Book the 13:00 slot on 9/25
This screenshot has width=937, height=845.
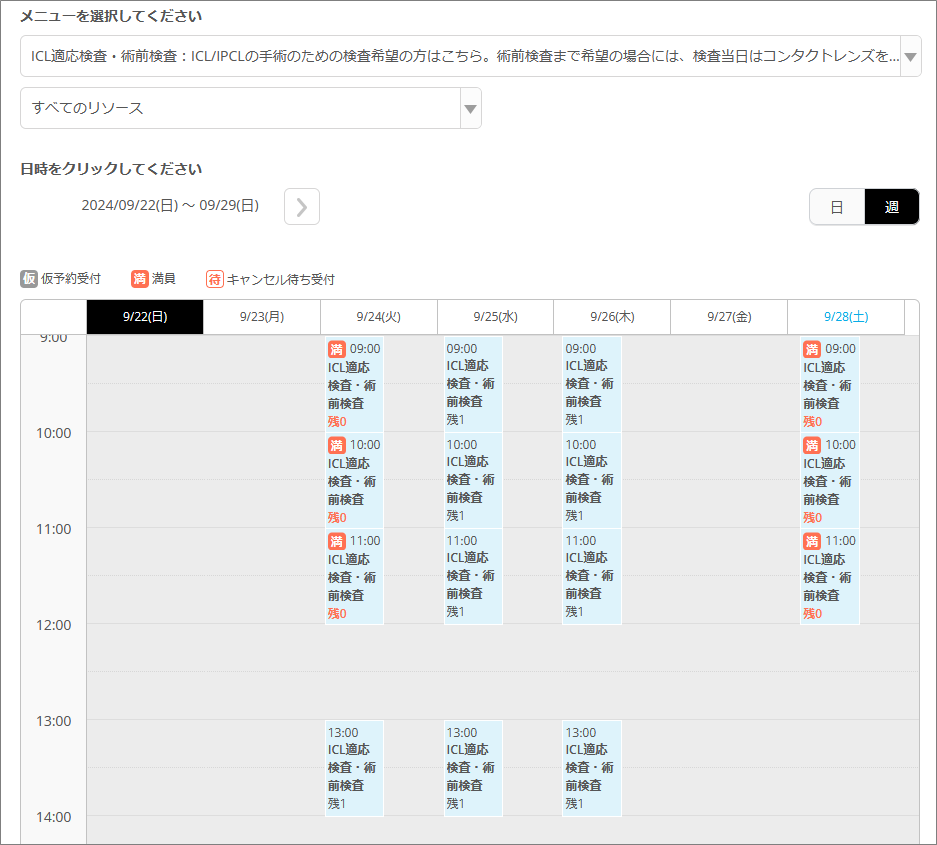point(472,768)
